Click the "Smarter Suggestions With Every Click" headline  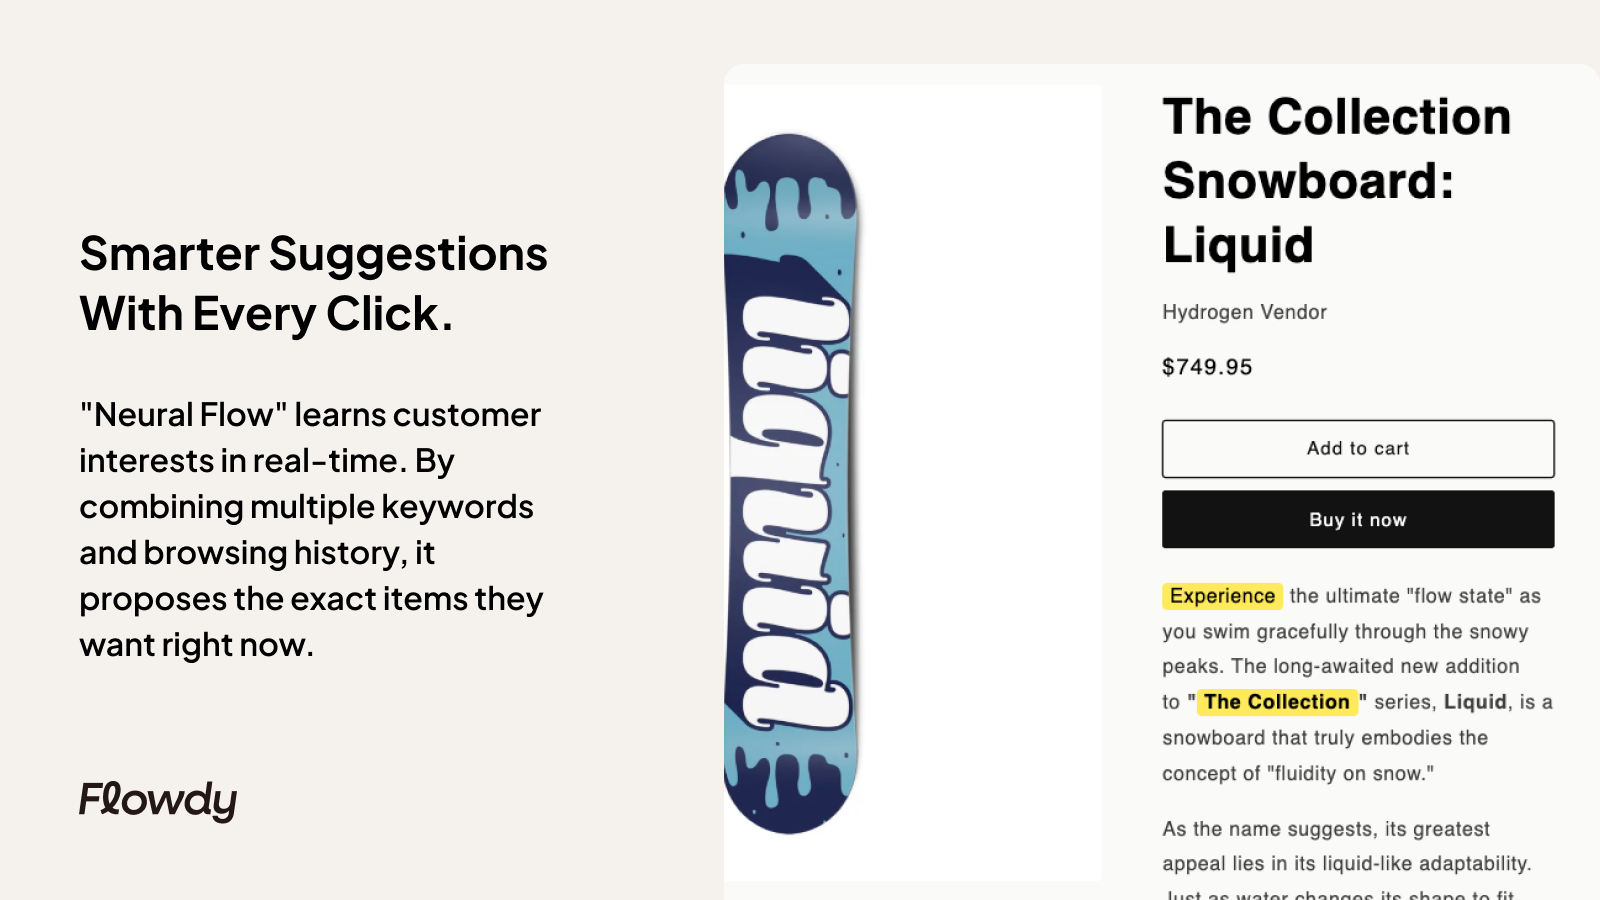[313, 284]
